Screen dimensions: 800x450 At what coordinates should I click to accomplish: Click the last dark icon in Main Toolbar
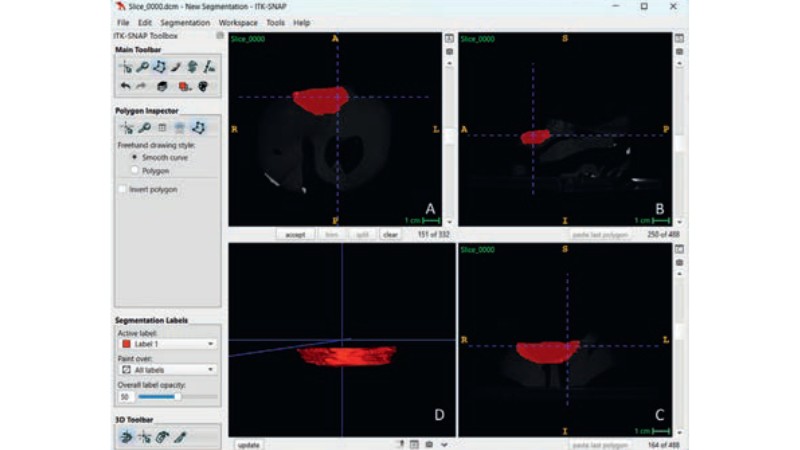point(203,86)
